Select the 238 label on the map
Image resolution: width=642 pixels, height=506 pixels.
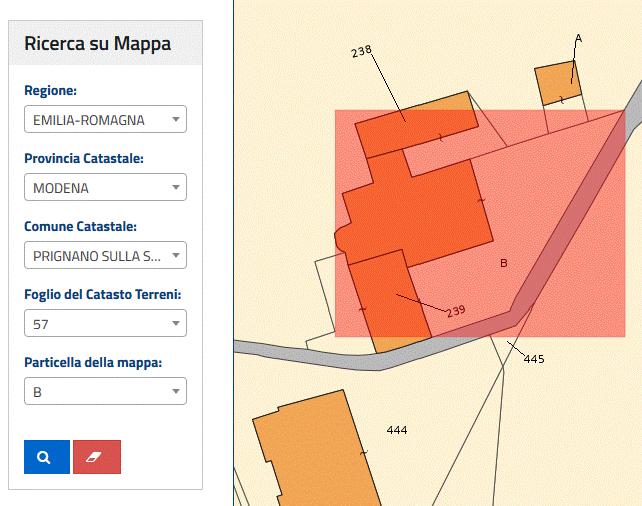(361, 52)
